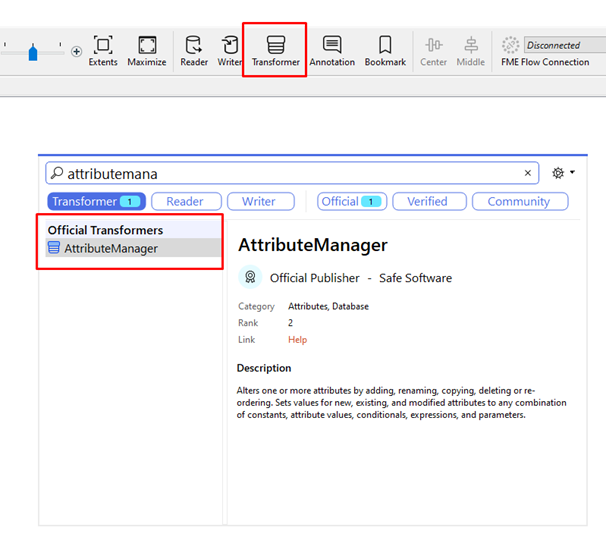
Task: Toggle the Writer filter pill
Action: [x=261, y=201]
